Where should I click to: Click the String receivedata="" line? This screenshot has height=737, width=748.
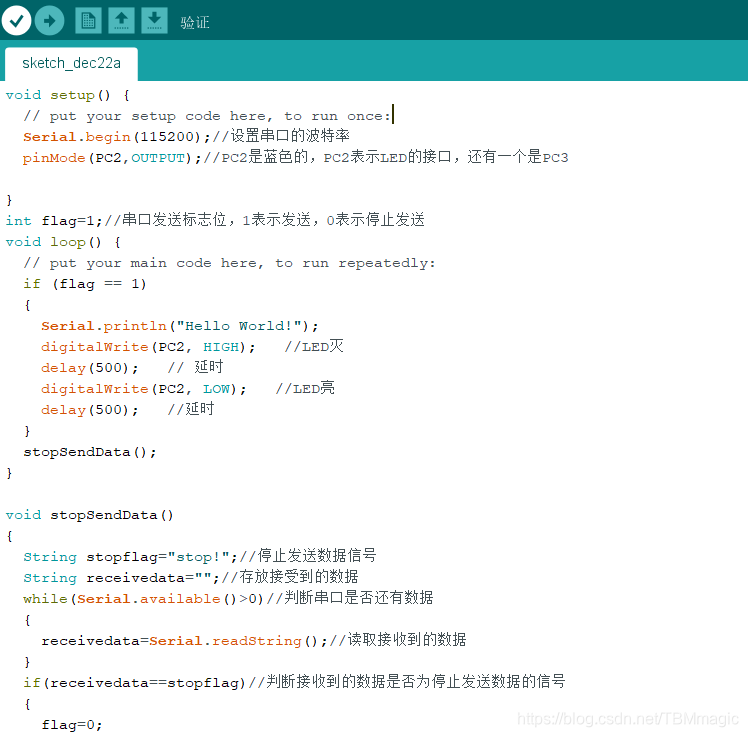190,577
